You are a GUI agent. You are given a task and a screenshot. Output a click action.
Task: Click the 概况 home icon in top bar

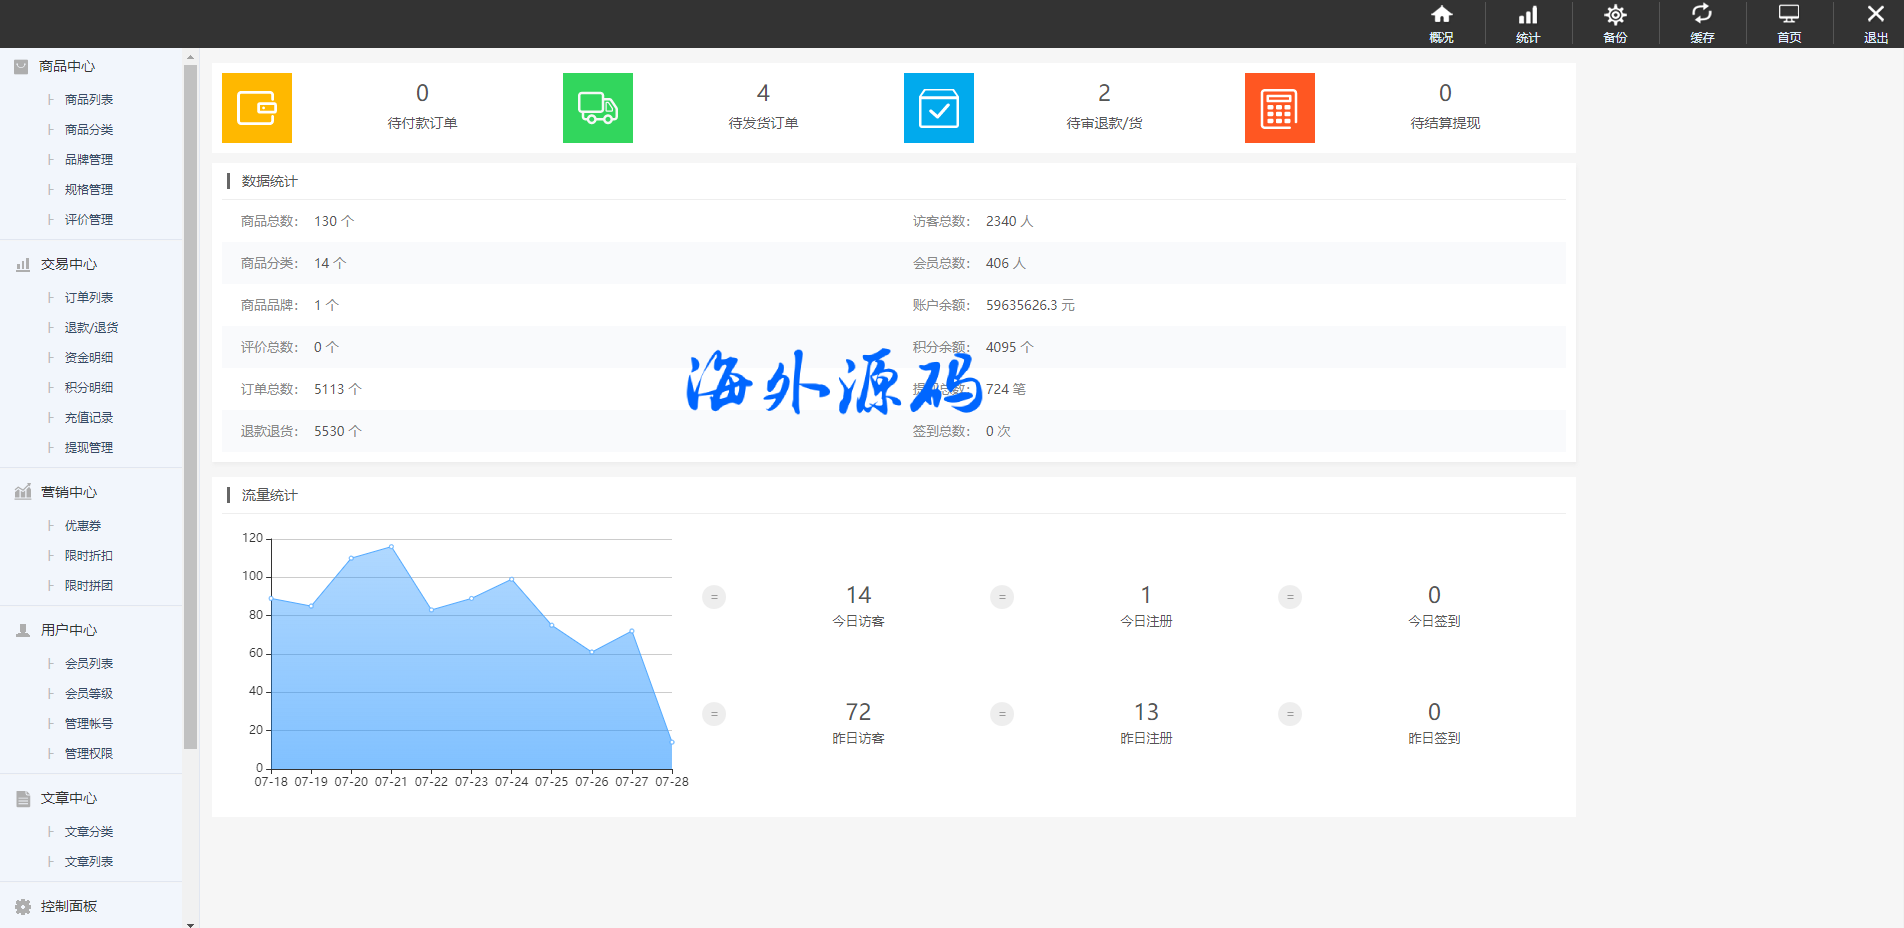pos(1441,23)
